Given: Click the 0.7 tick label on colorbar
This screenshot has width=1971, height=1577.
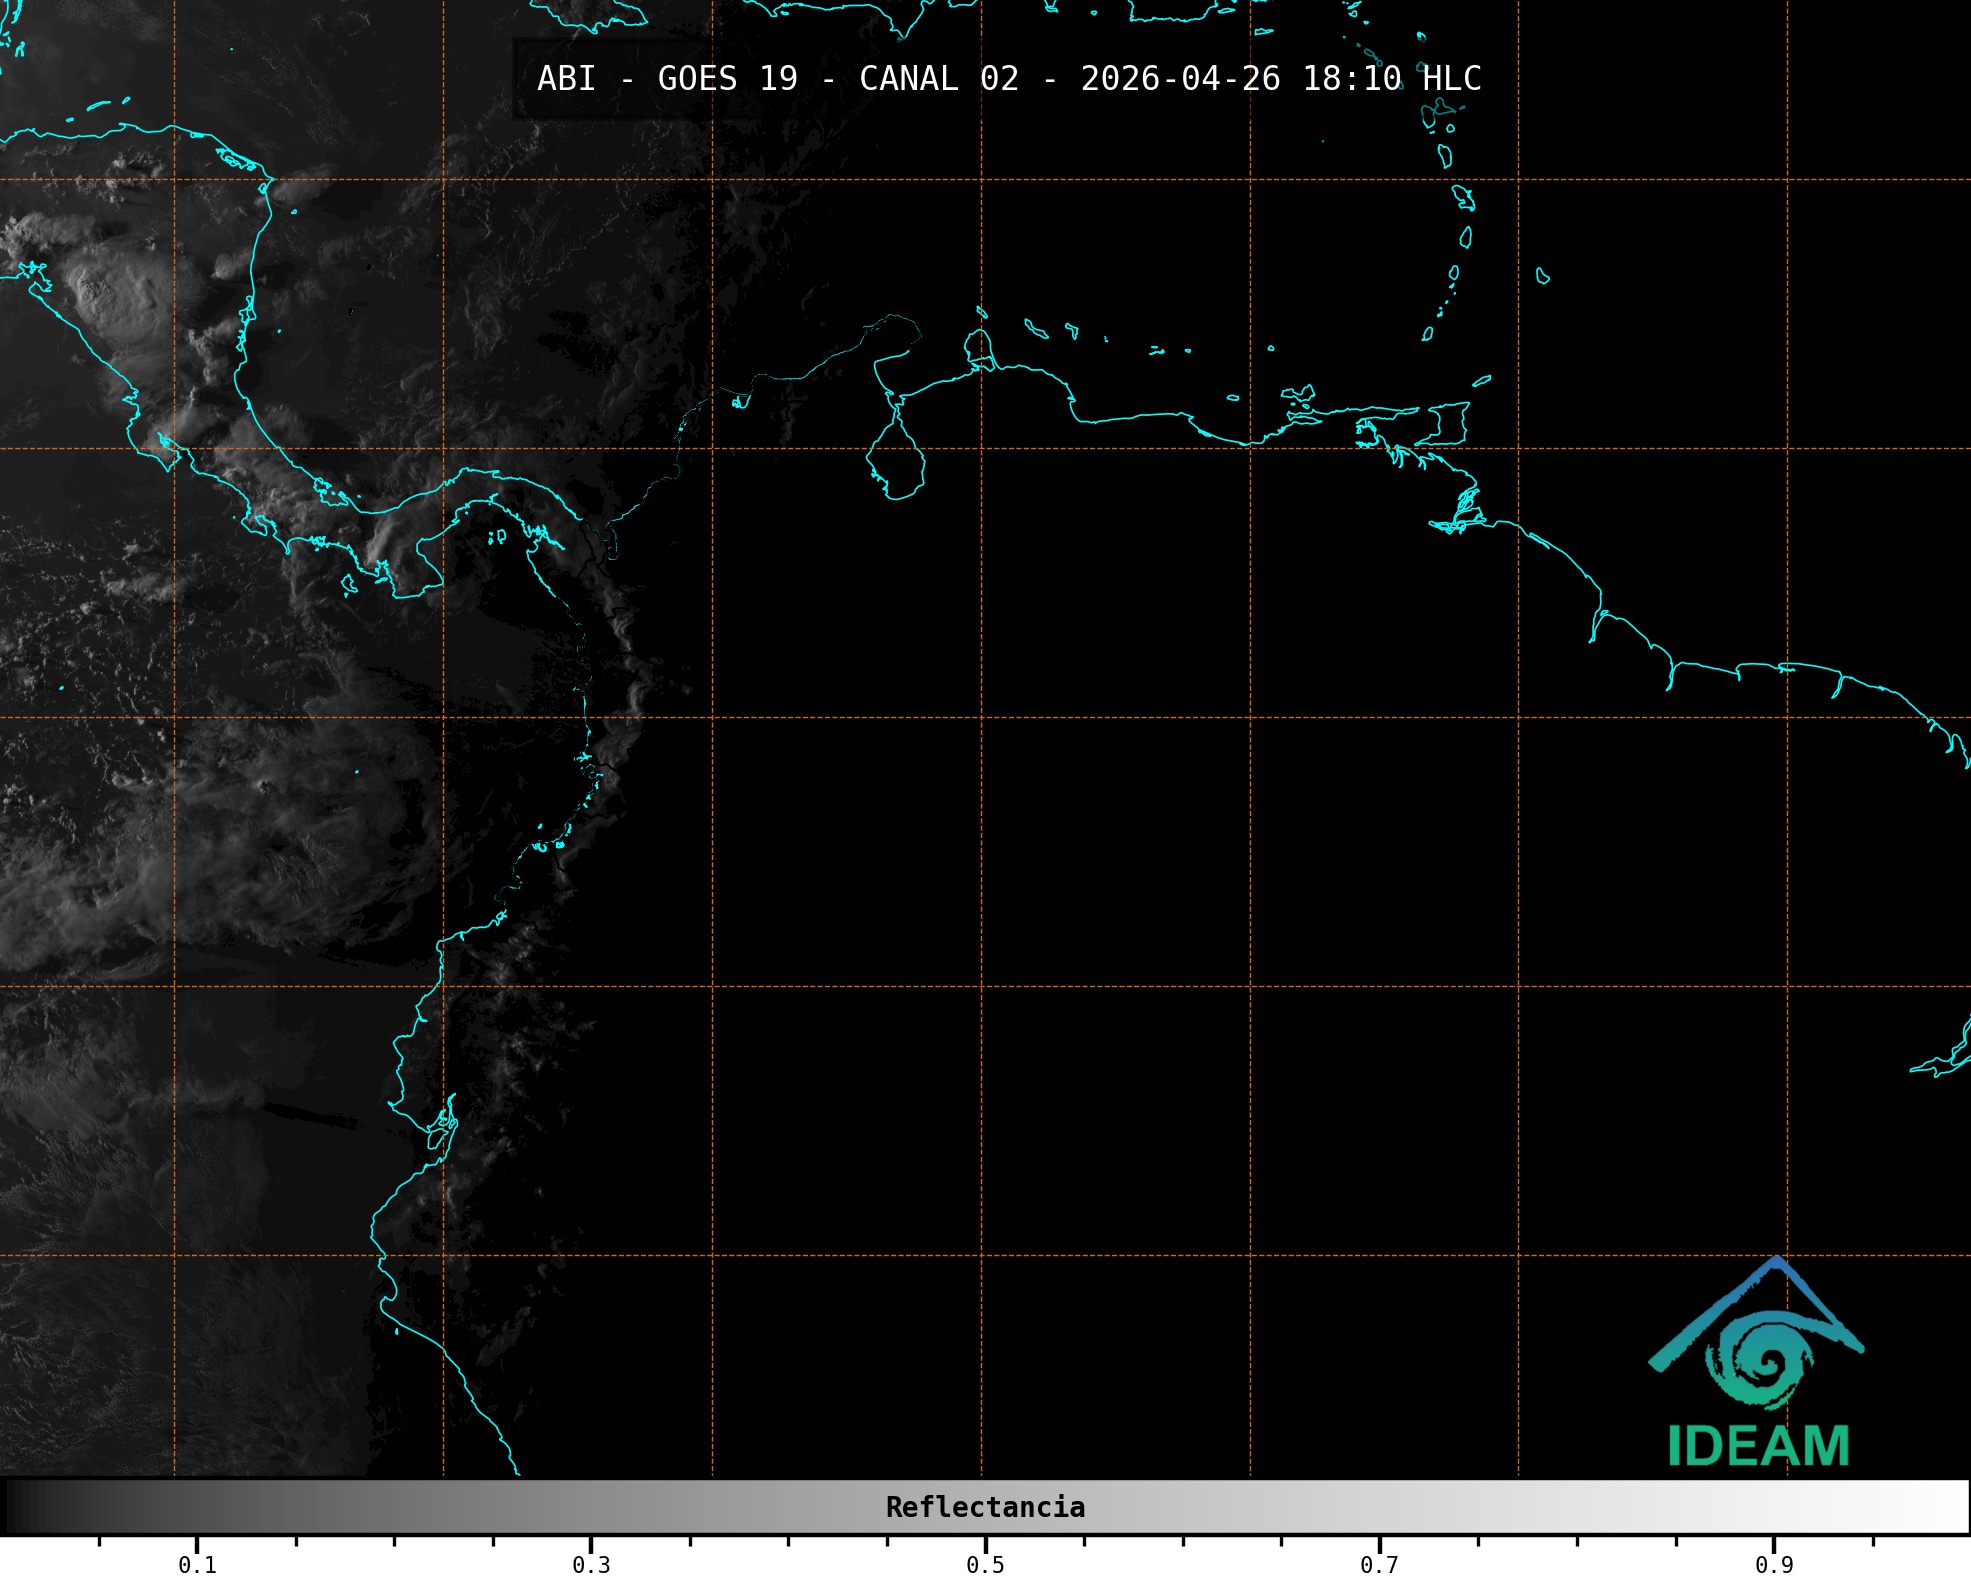Looking at the screenshot, I should [1379, 1564].
